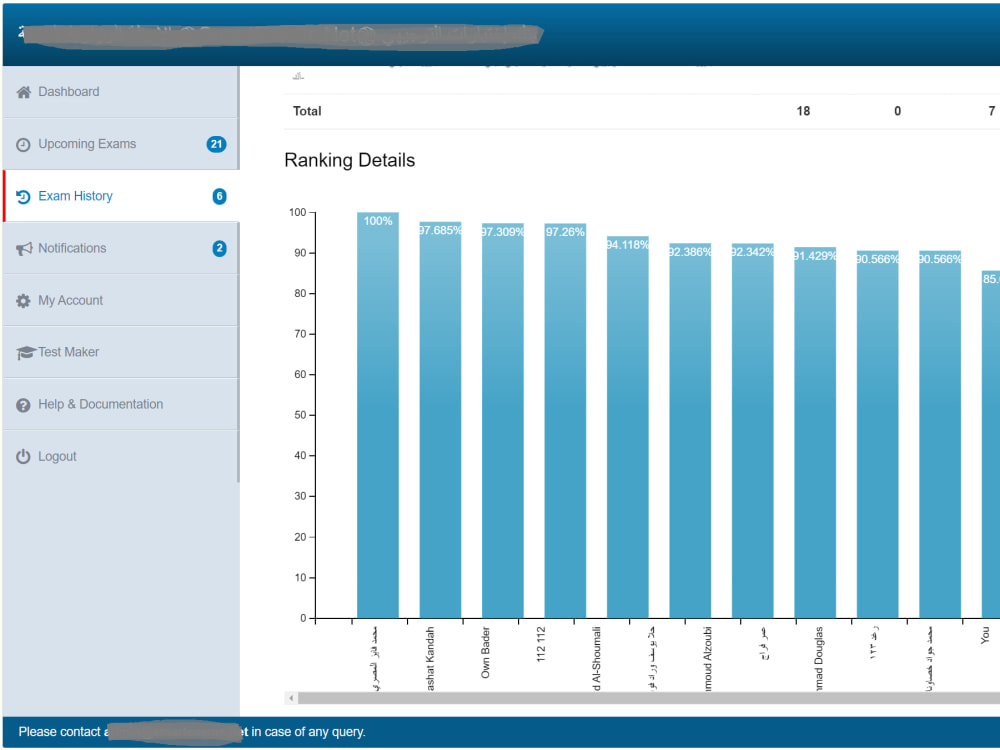The width and height of the screenshot is (1000, 750).
Task: Click the horizontal chart scrollbar track
Action: (649, 698)
